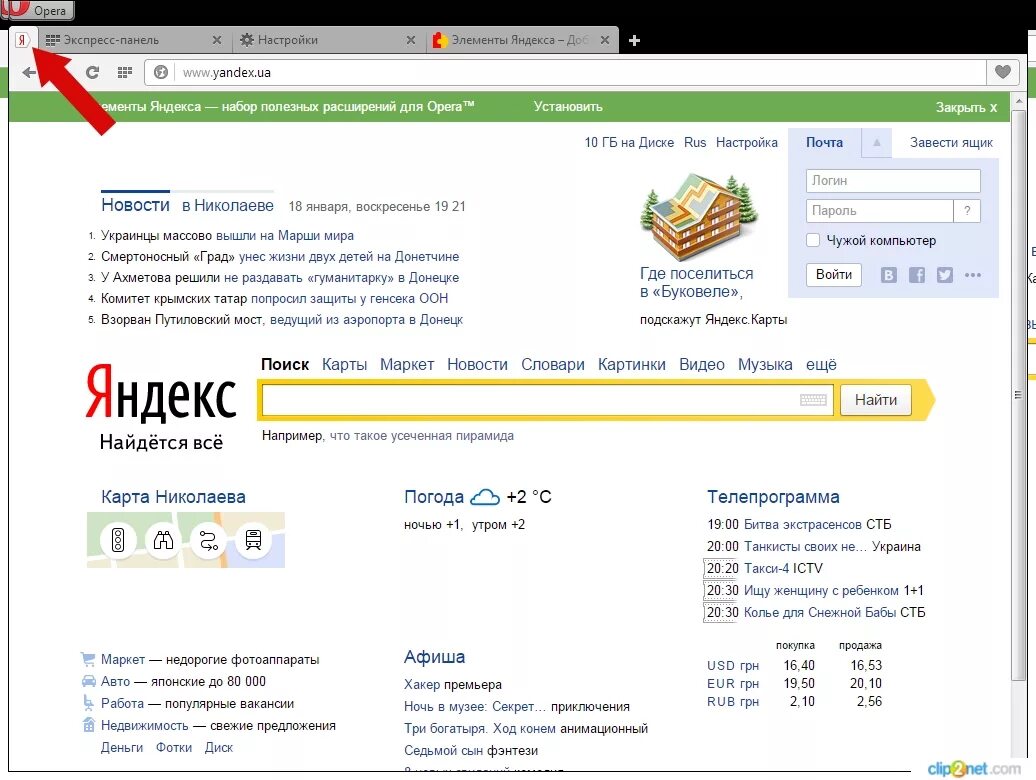The width and height of the screenshot is (1036, 780).
Task: Select the Музыка service link
Action: point(765,365)
